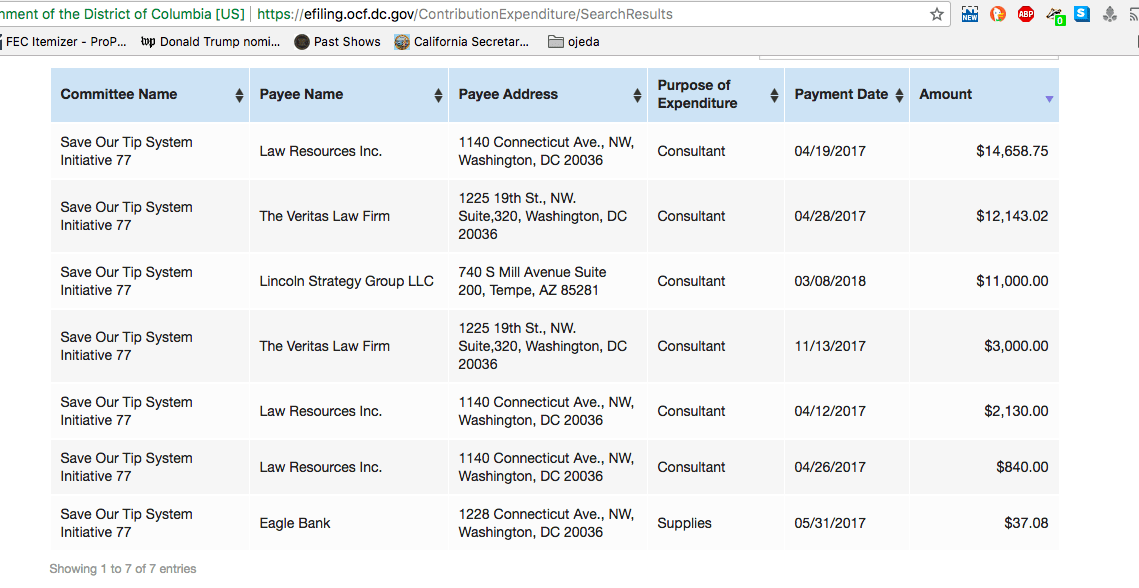Sort table by Committee Name
The width and height of the screenshot is (1139, 588).
click(x=150, y=94)
